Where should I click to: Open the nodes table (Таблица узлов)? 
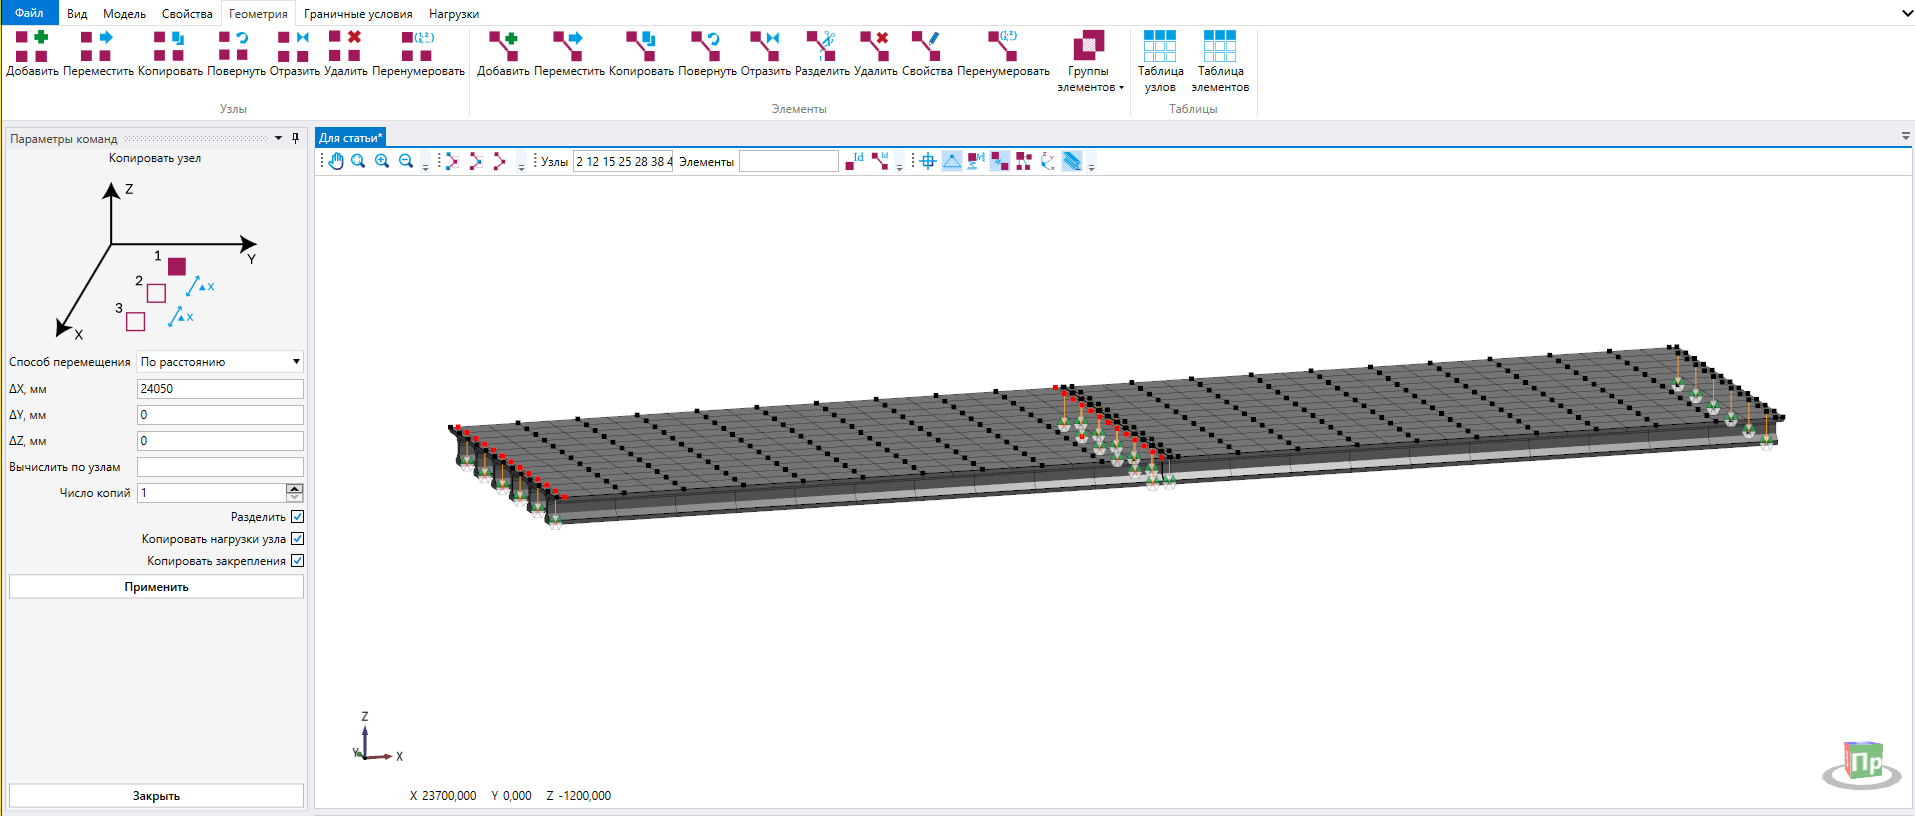click(1160, 61)
